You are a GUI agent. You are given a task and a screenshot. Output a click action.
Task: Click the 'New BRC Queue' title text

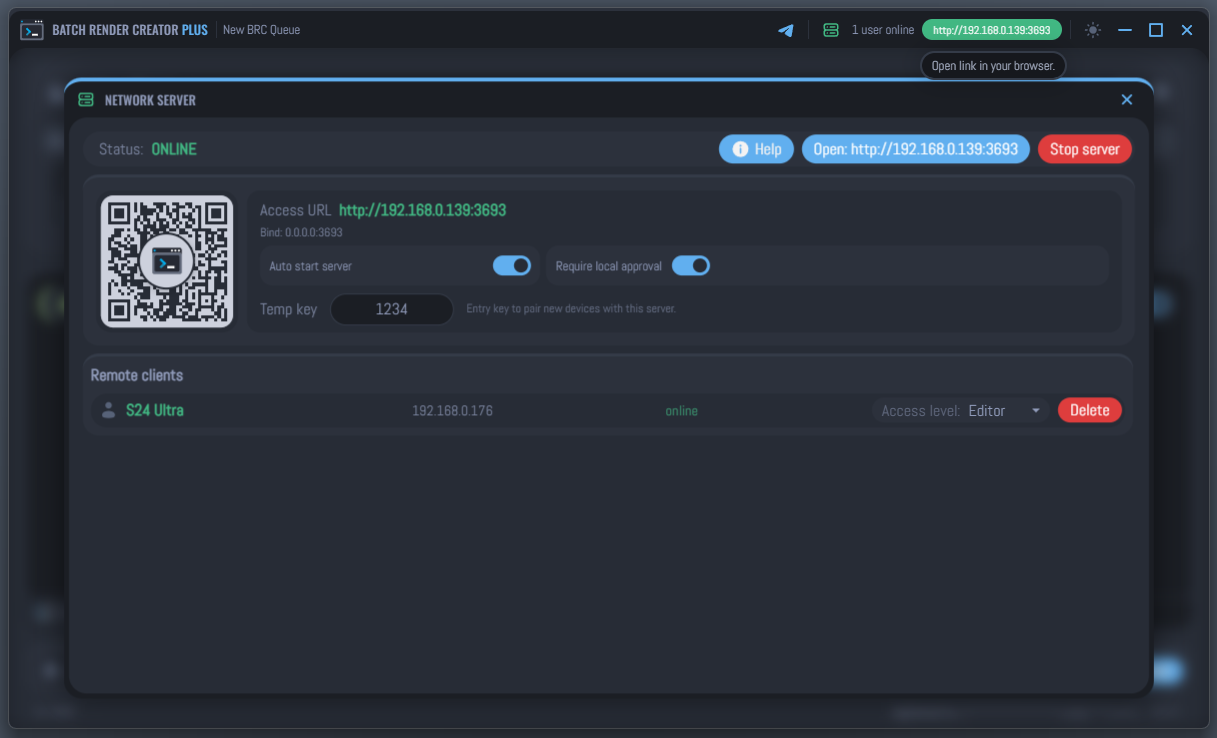click(261, 30)
